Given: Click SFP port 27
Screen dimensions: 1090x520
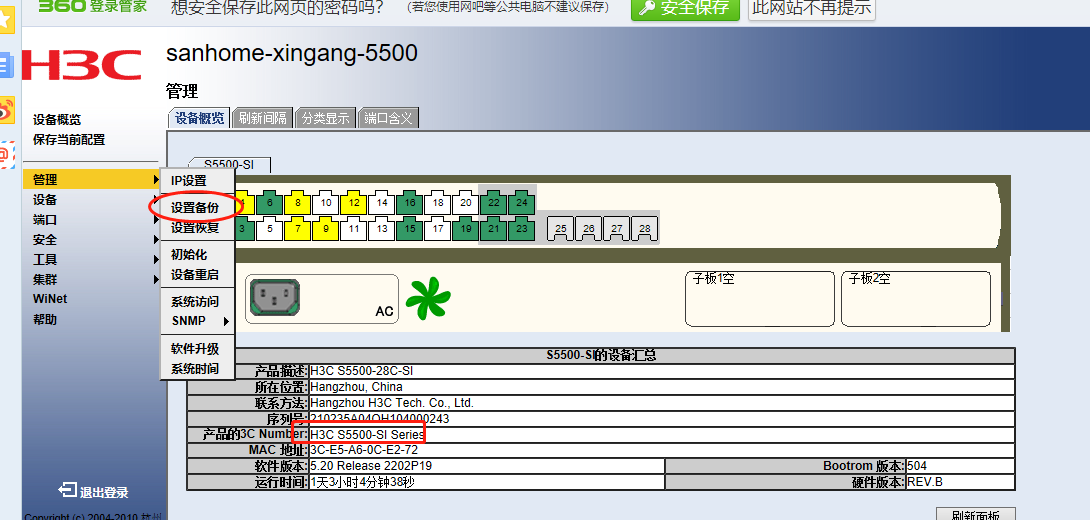Looking at the screenshot, I should pyautogui.click(x=616, y=228).
